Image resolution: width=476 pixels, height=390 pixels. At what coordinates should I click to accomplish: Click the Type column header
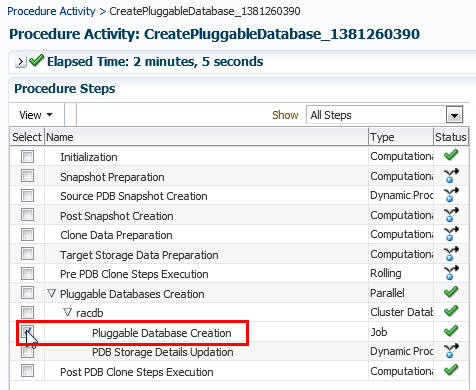point(401,137)
